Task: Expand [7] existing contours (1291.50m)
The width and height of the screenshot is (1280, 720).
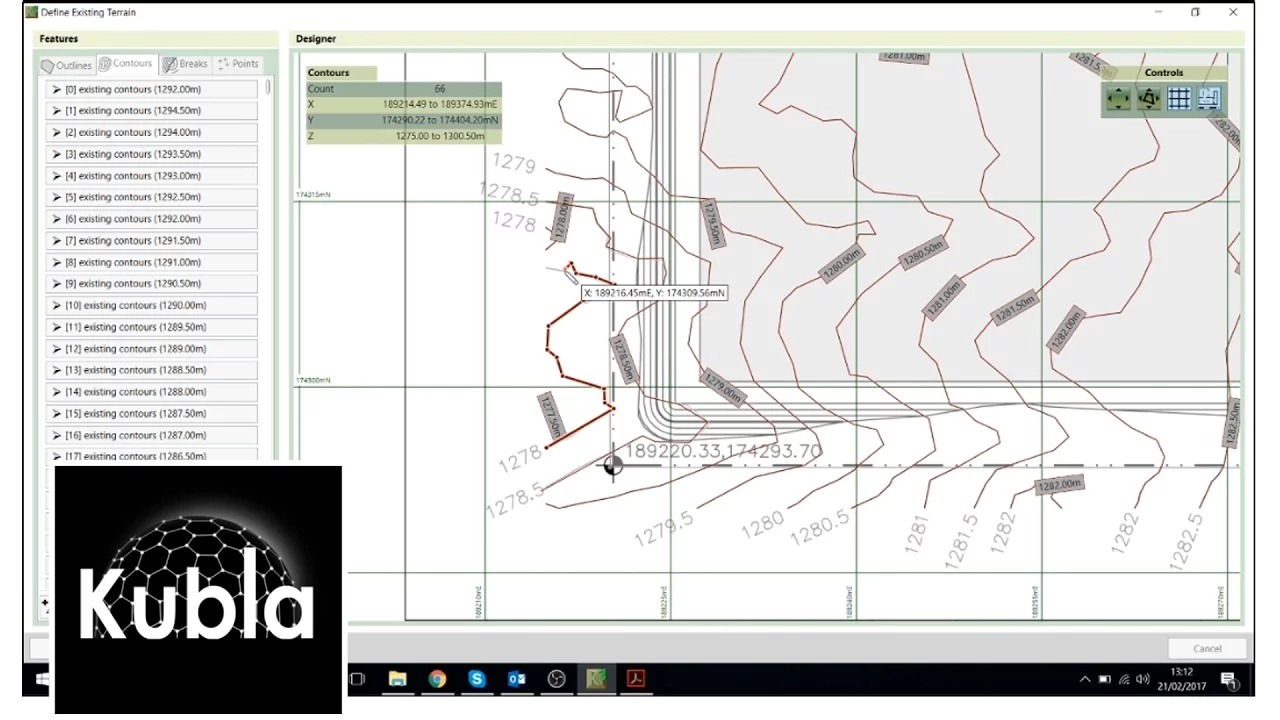Action: pyautogui.click(x=56, y=241)
